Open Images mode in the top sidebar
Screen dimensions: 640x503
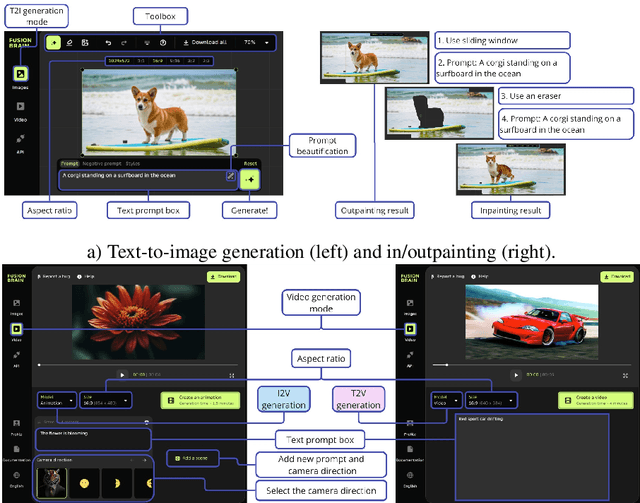[x=19, y=76]
